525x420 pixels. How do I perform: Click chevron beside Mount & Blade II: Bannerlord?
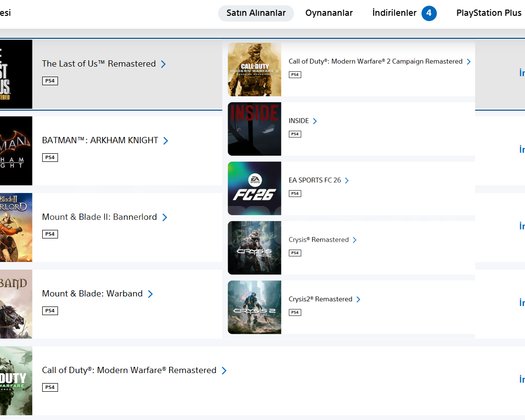coord(164,217)
